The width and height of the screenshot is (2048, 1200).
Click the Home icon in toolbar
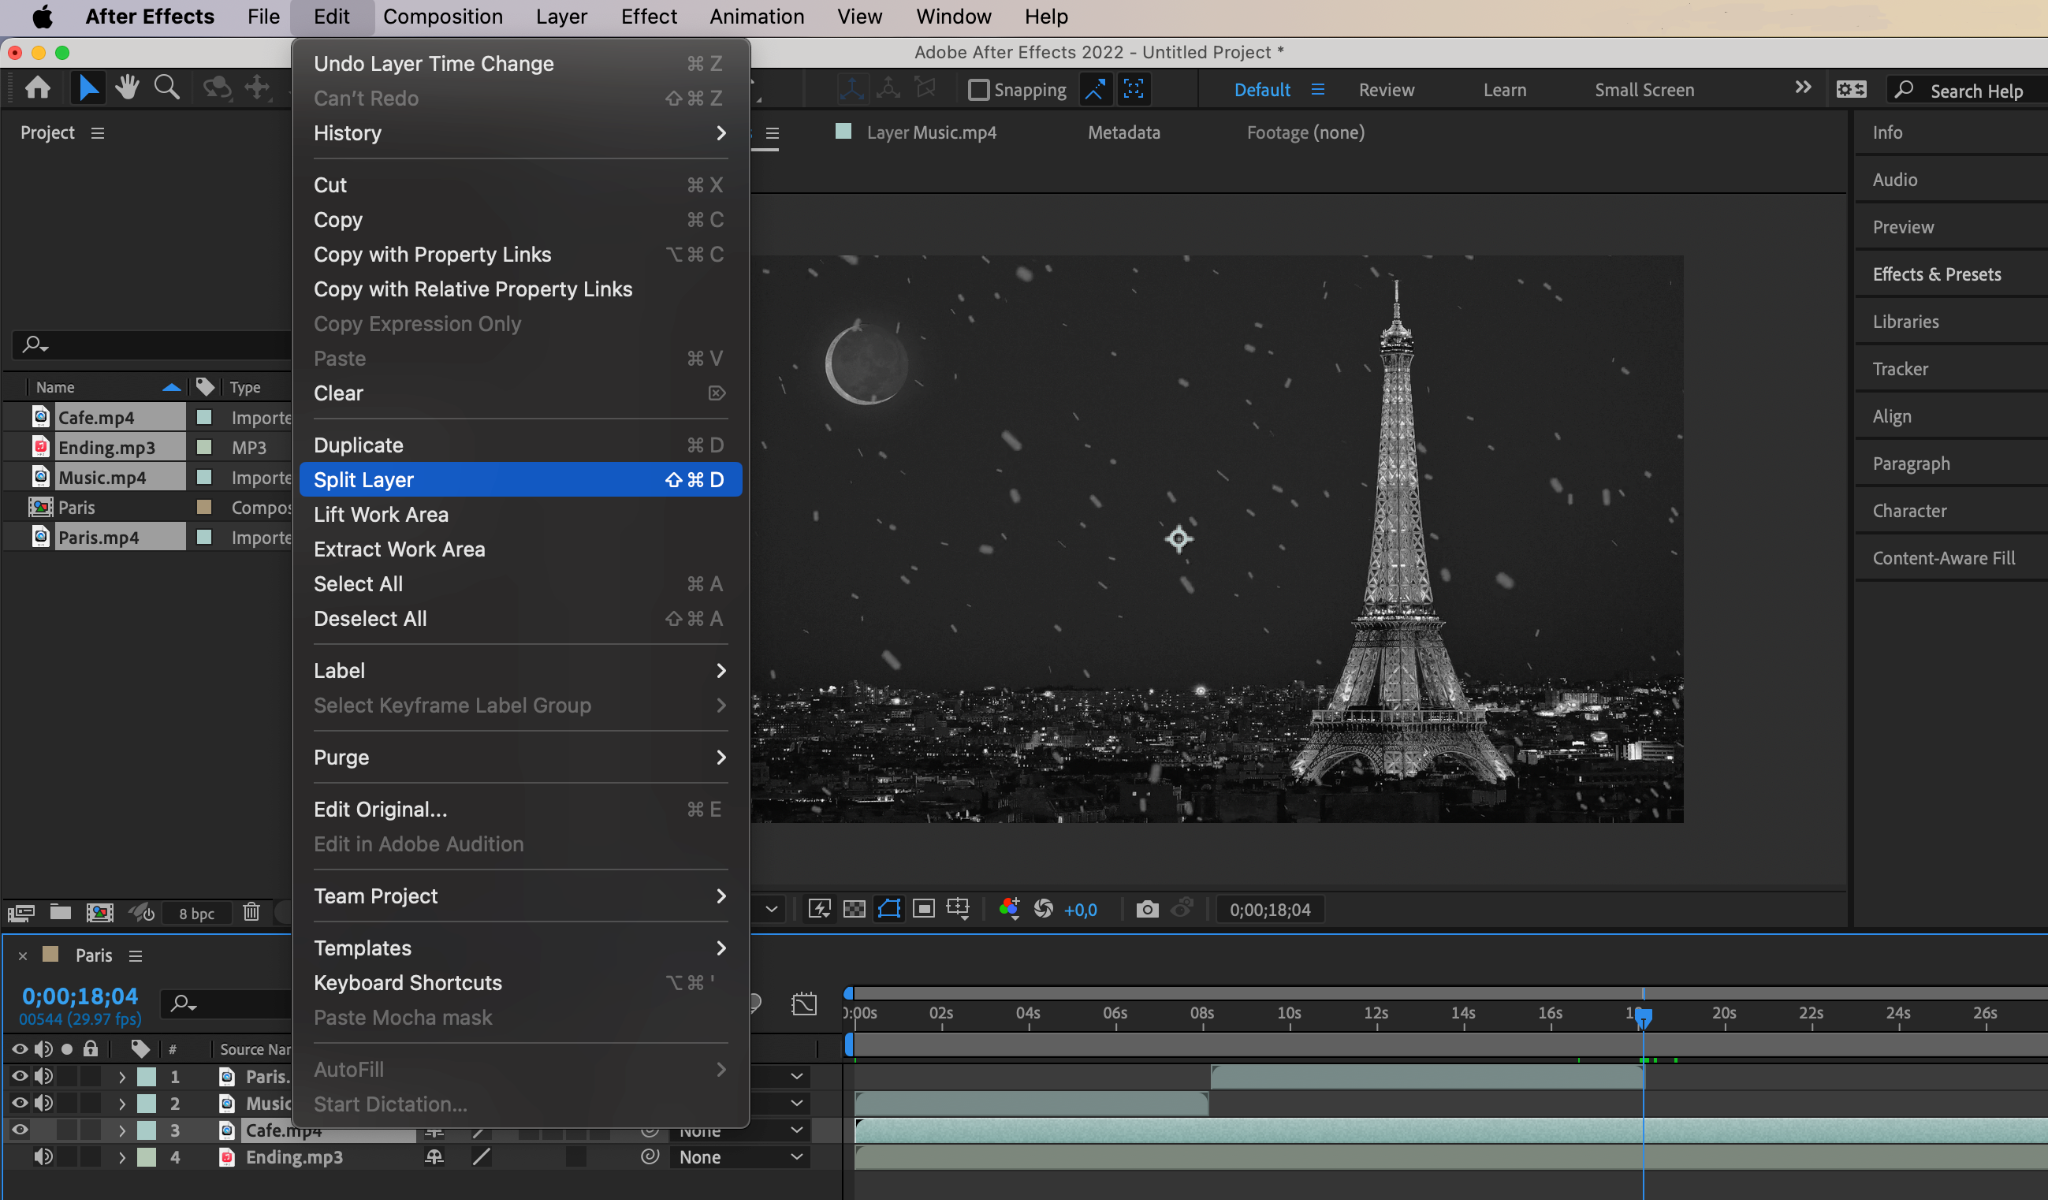[x=38, y=88]
